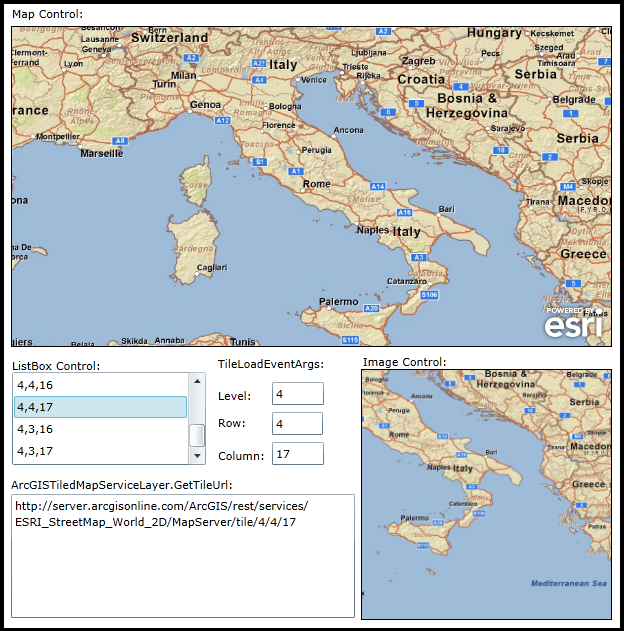Click the tile preview in Image Control
The width and height of the screenshot is (624, 631).
pos(486,495)
